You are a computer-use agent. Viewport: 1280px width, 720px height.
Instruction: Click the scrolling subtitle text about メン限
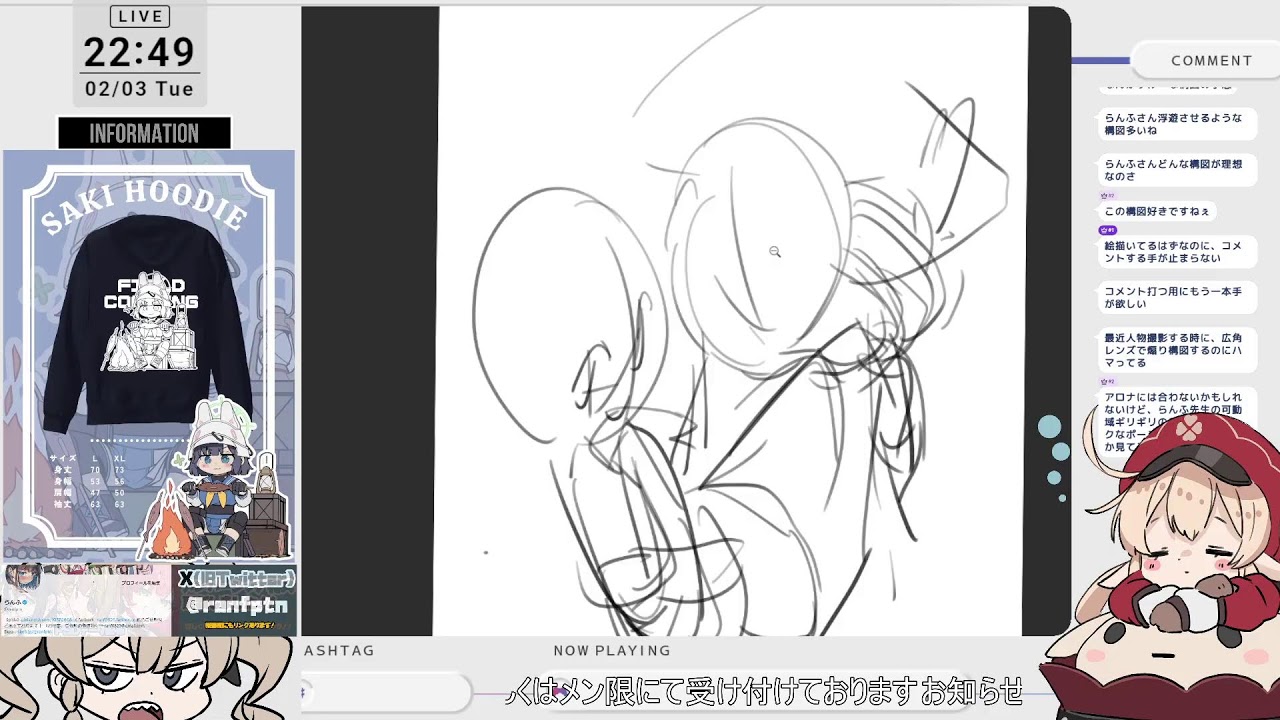[765, 691]
